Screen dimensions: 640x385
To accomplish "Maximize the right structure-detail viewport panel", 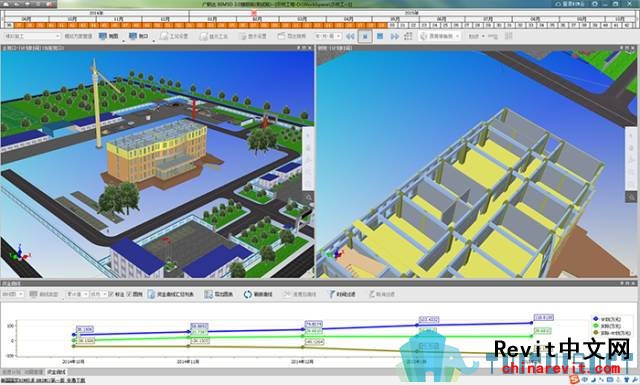I will 628,48.
